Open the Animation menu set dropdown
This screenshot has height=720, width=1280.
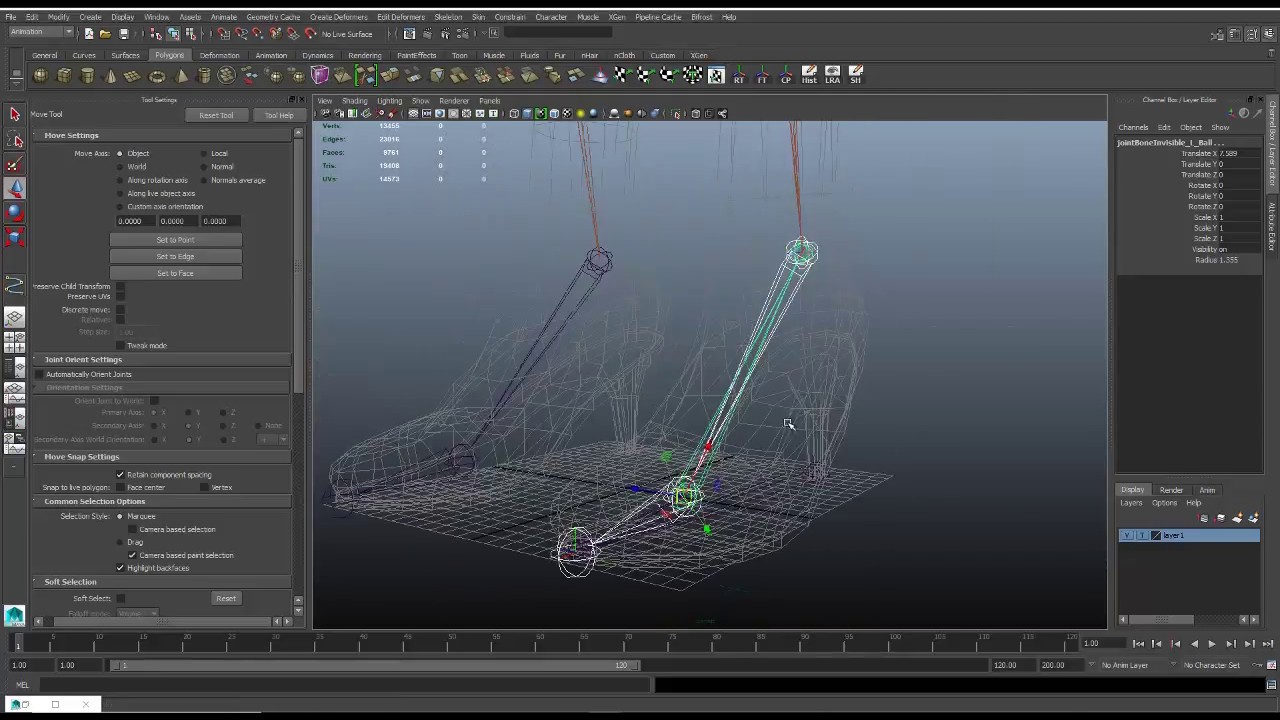[40, 32]
